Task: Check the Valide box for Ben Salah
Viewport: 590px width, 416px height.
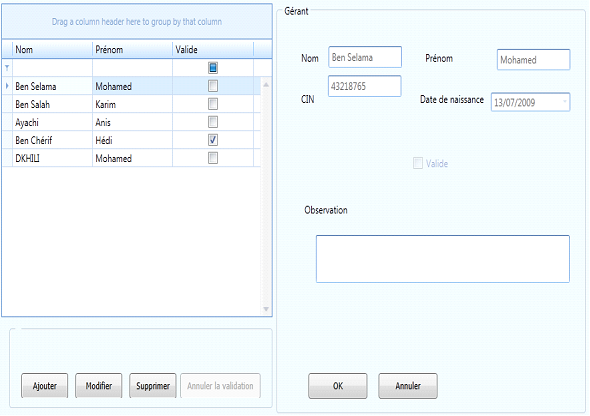Action: (x=213, y=104)
